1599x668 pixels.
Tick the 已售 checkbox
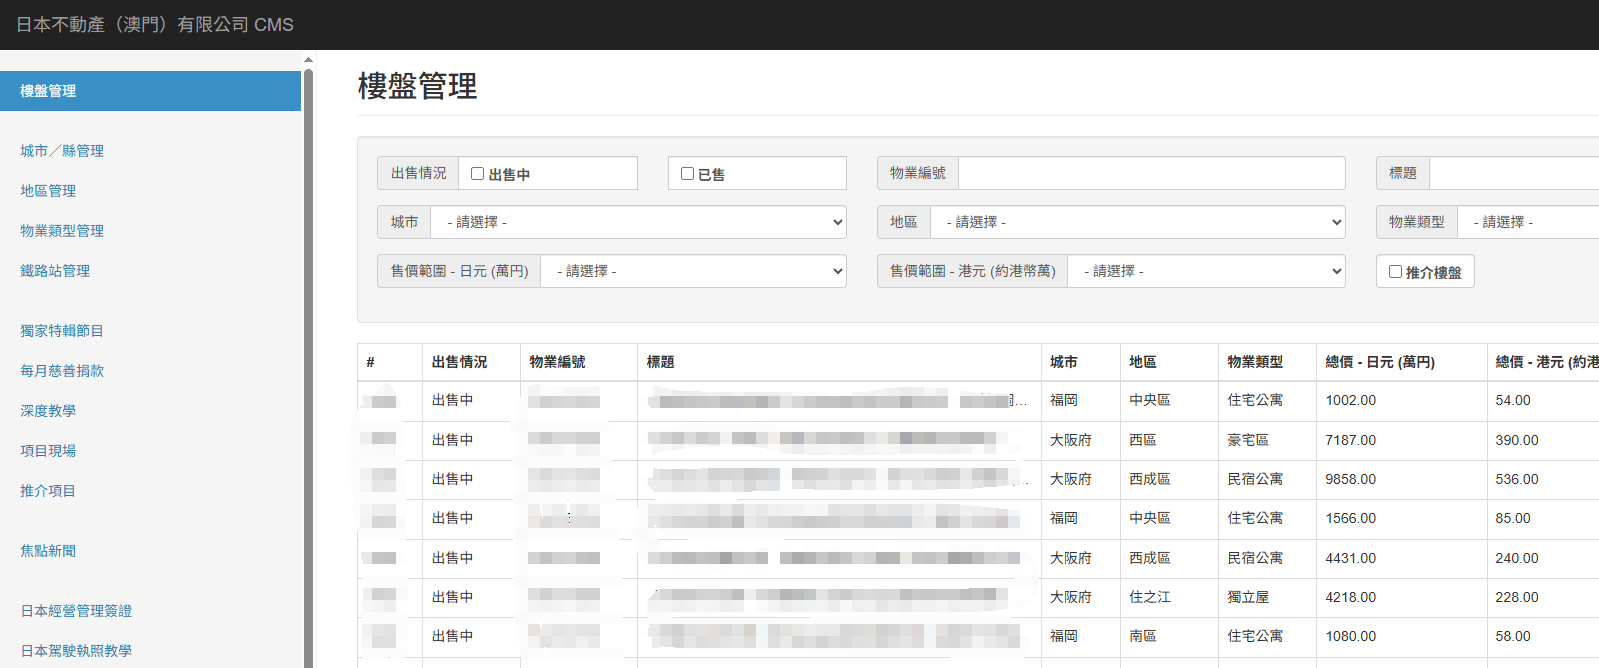point(688,174)
